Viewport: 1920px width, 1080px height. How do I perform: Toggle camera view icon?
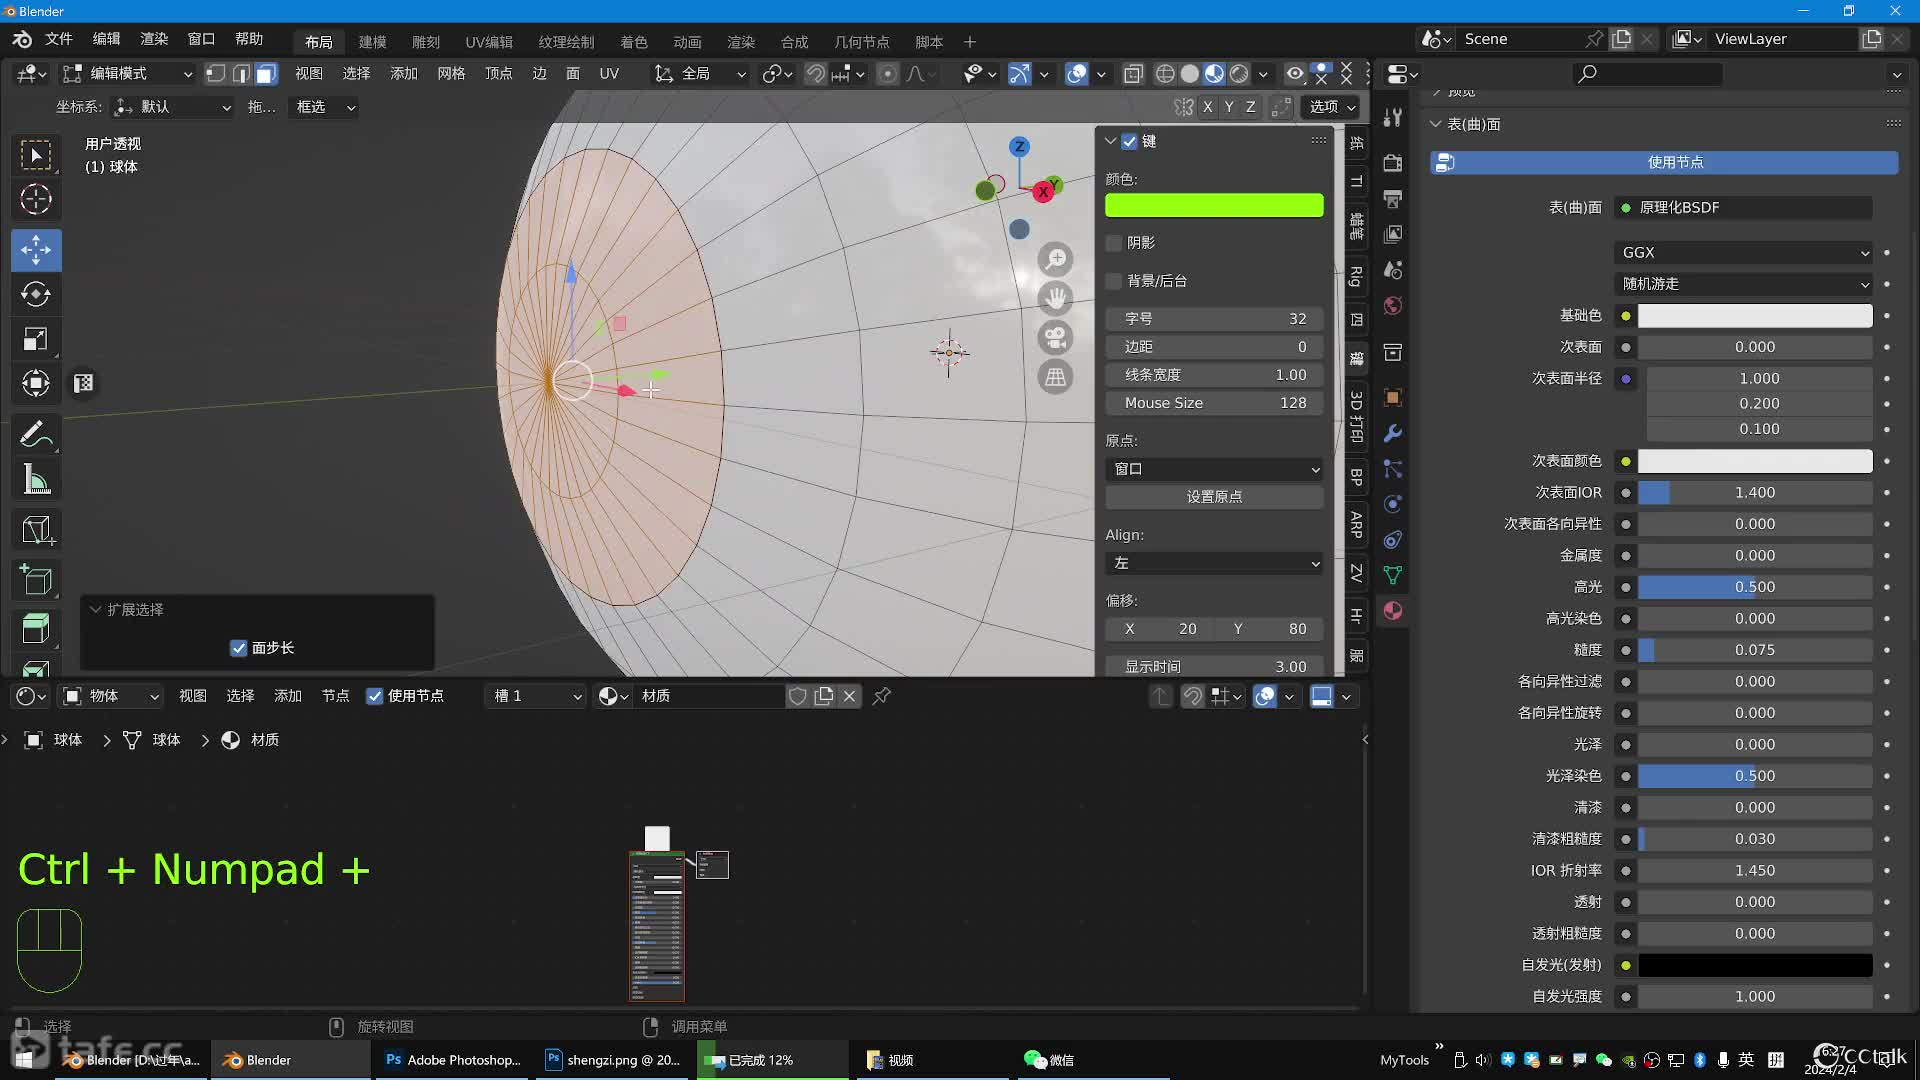click(1055, 337)
